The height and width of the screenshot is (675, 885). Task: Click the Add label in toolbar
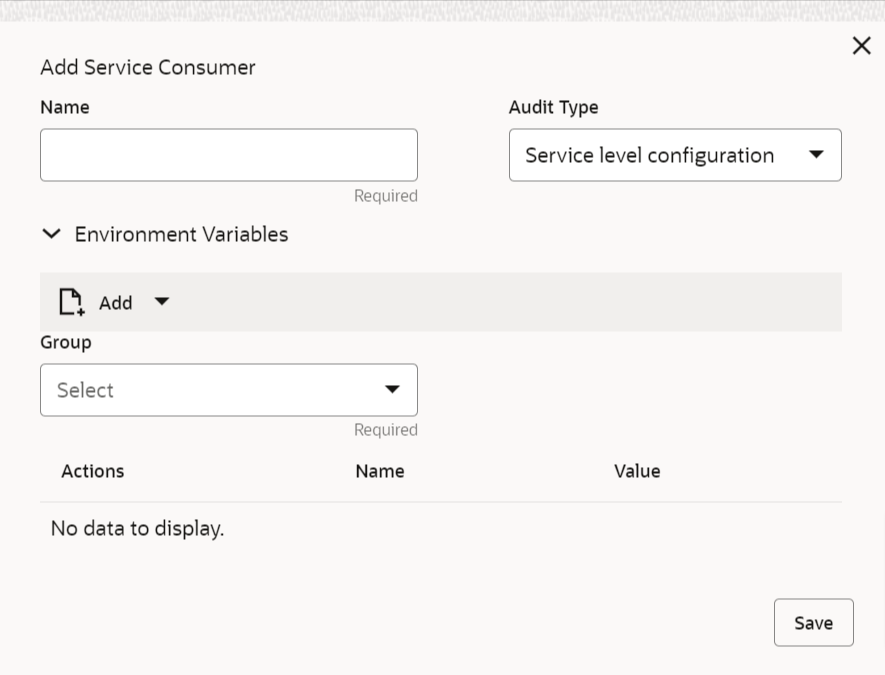click(116, 302)
